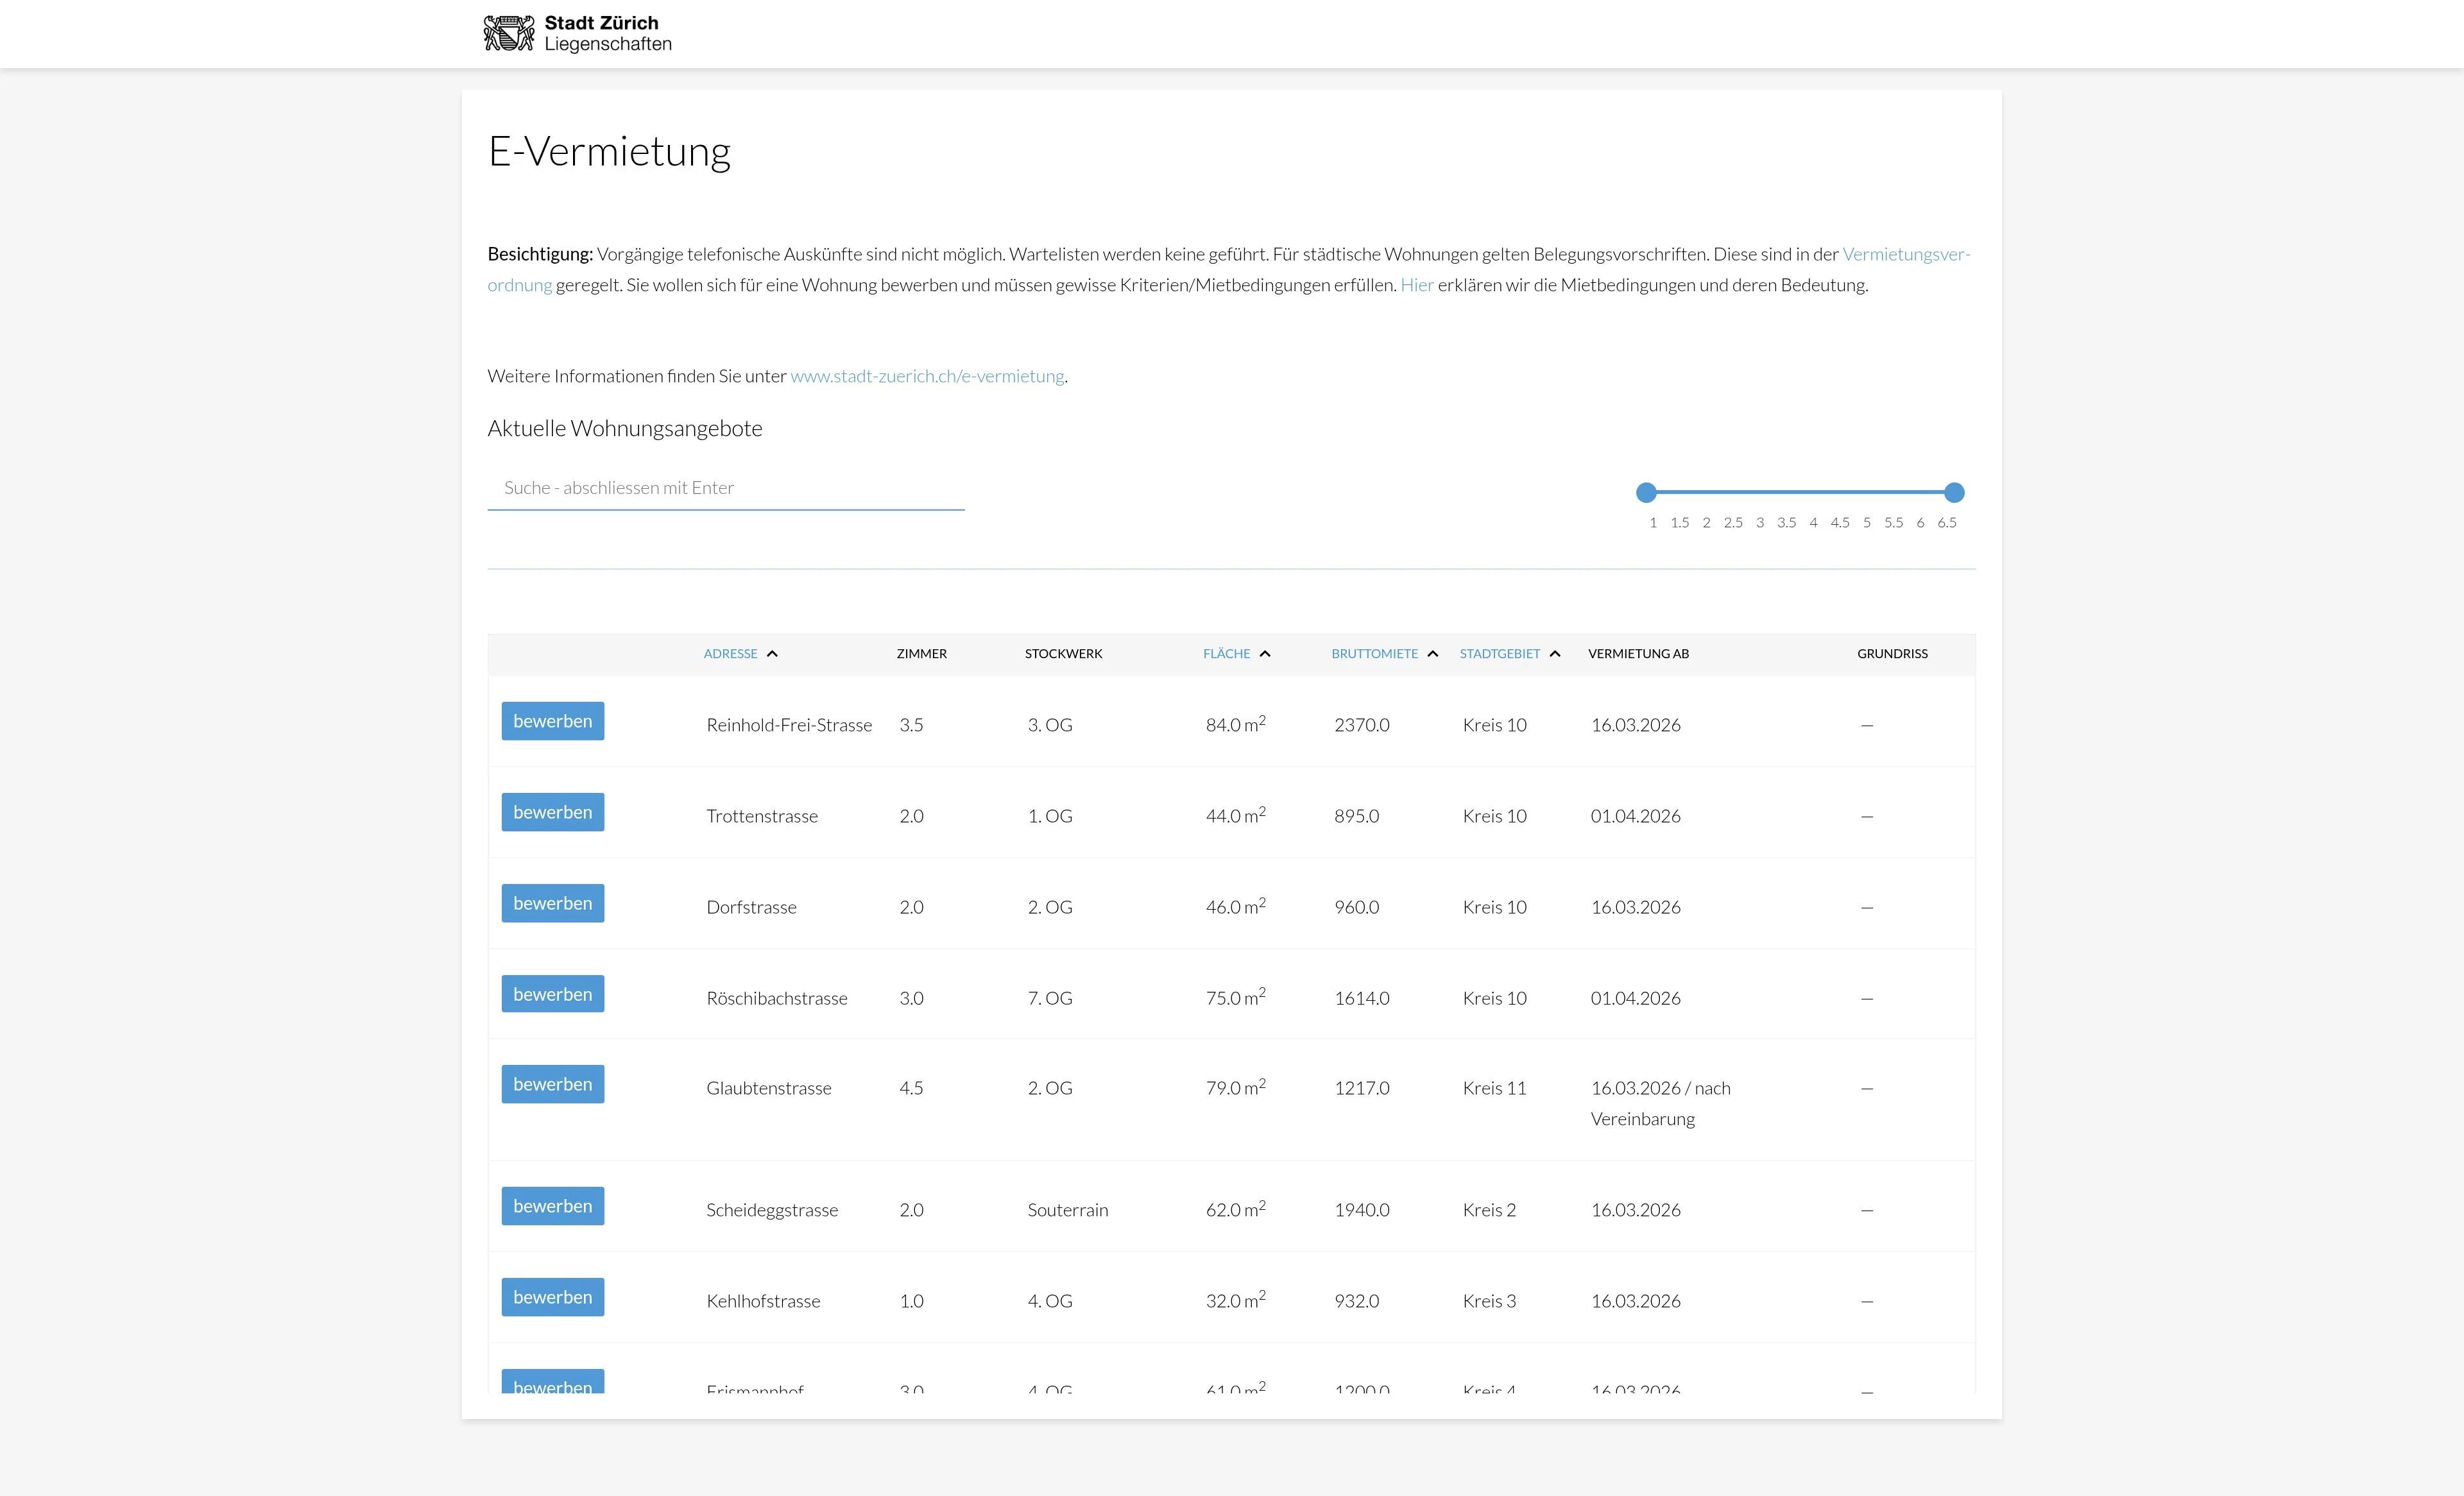The image size is (2464, 1496).
Task: Click into the Suche search field
Action: pyautogui.click(x=725, y=488)
